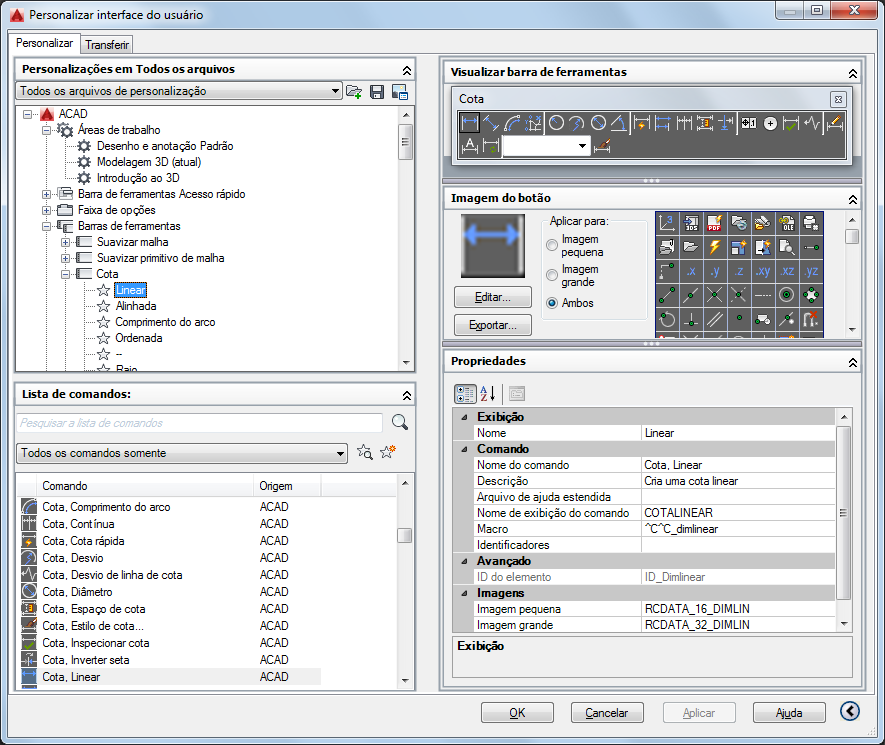Select the Quick Dimension lightning icon
885x745 pixels.
pyautogui.click(x=642, y=123)
